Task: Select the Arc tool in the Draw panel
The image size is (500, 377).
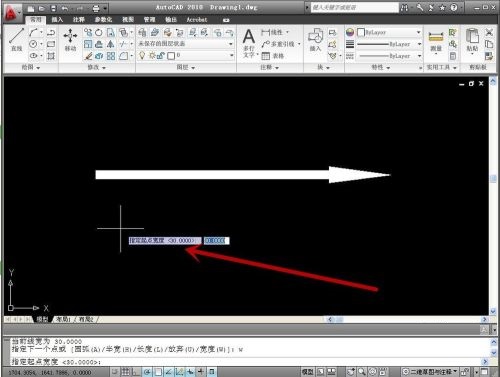Action: coord(33,32)
